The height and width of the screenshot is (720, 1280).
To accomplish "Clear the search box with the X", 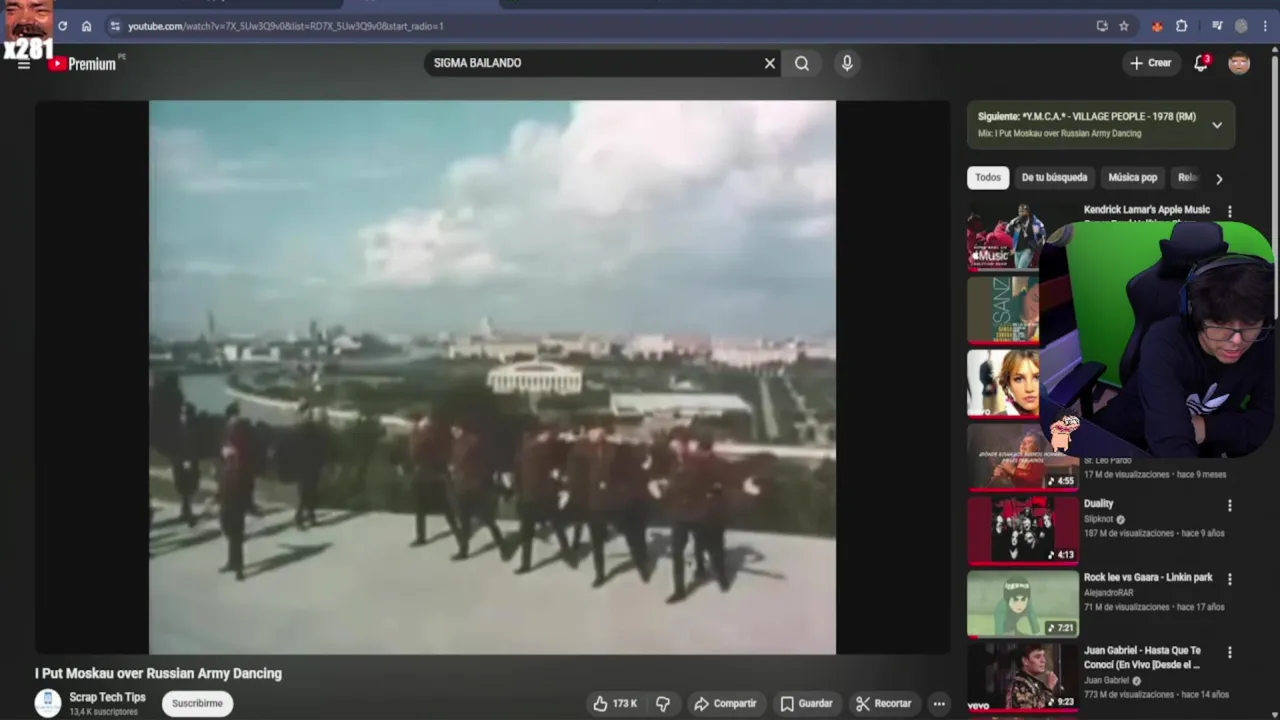I will click(x=770, y=63).
